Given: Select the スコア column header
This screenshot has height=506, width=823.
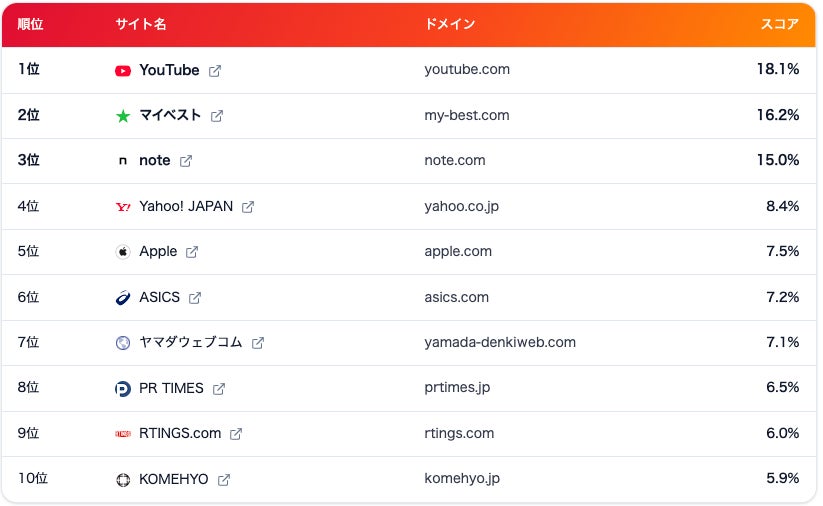Looking at the screenshot, I should [780, 24].
